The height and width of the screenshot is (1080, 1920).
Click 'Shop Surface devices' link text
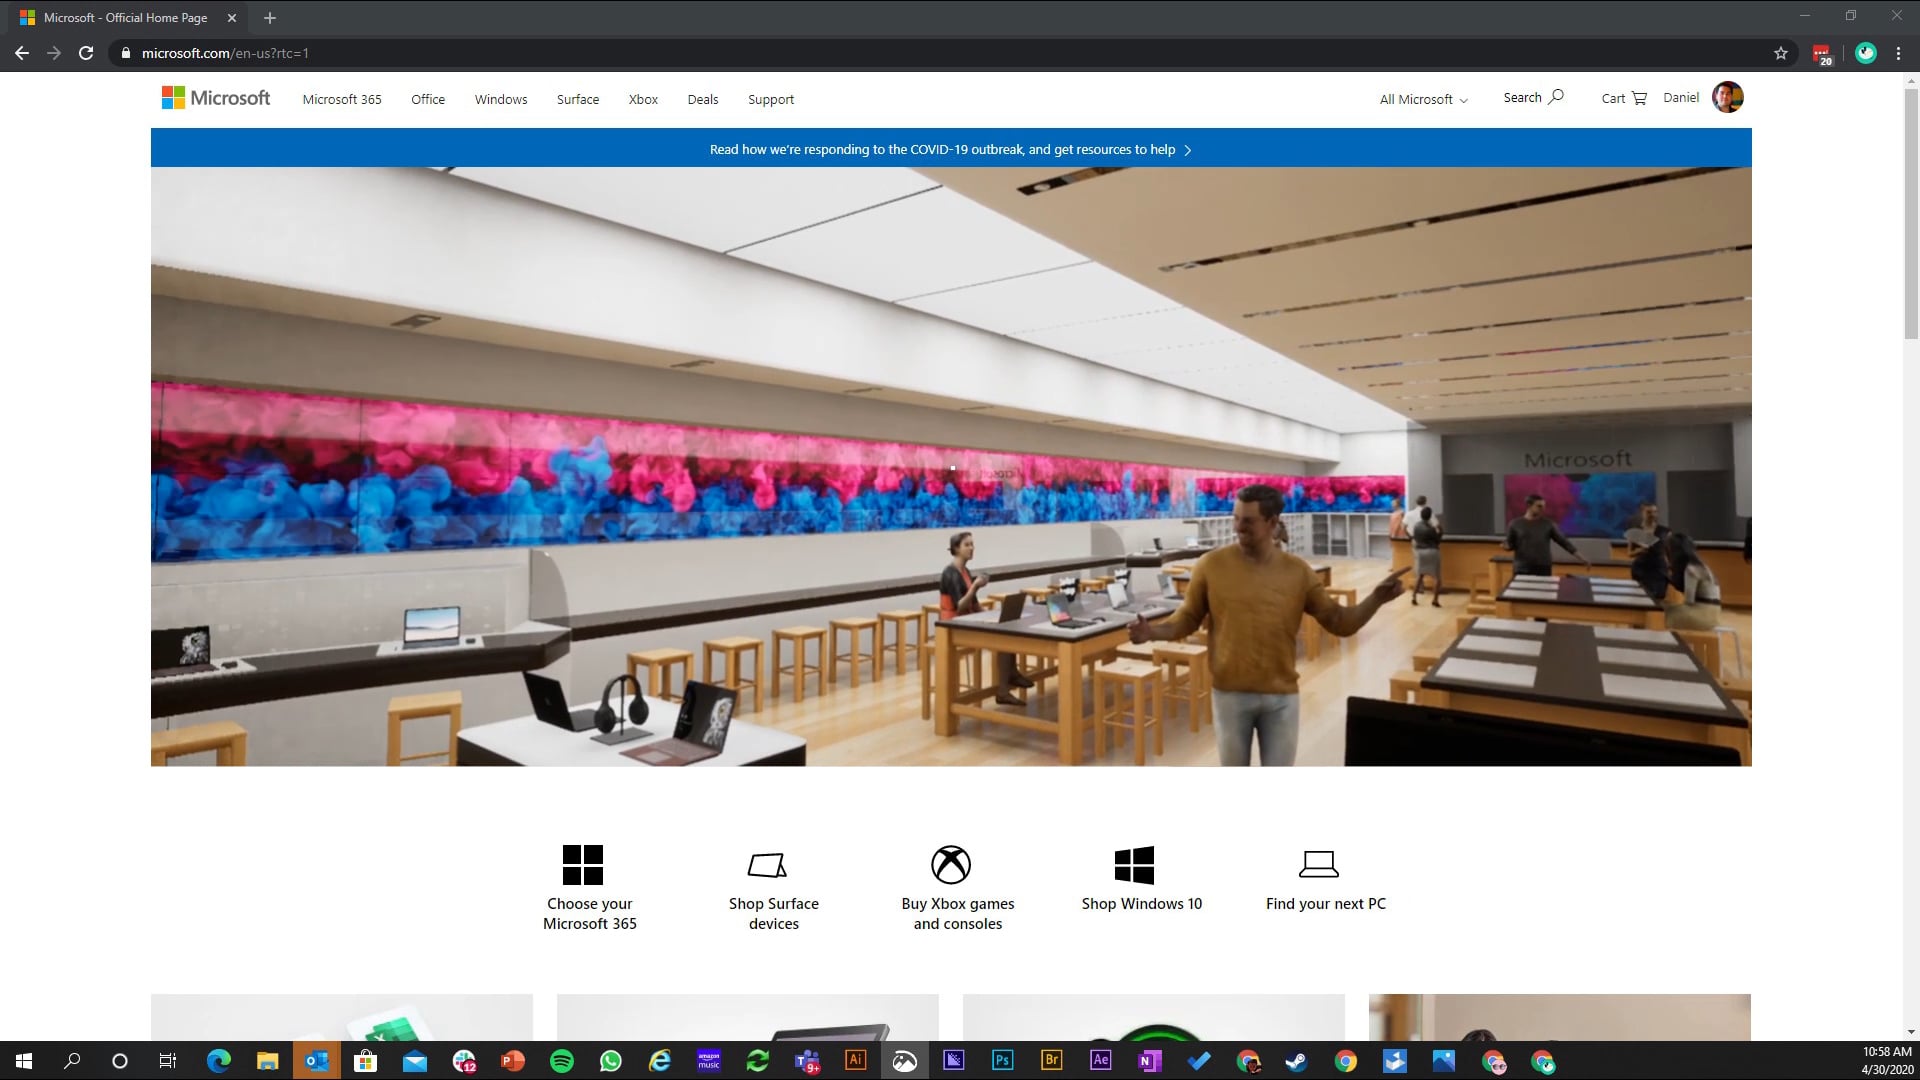click(774, 913)
